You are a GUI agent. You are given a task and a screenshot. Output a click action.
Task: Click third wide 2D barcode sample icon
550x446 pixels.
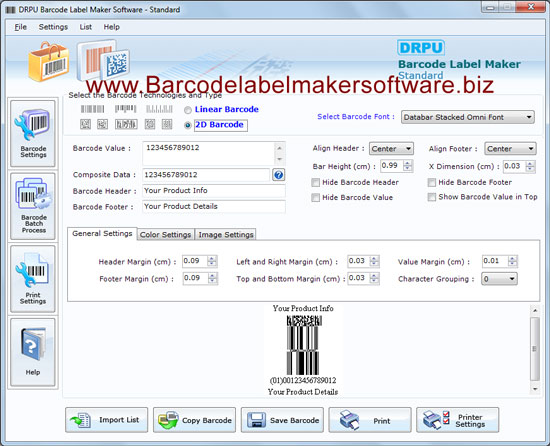126,124
